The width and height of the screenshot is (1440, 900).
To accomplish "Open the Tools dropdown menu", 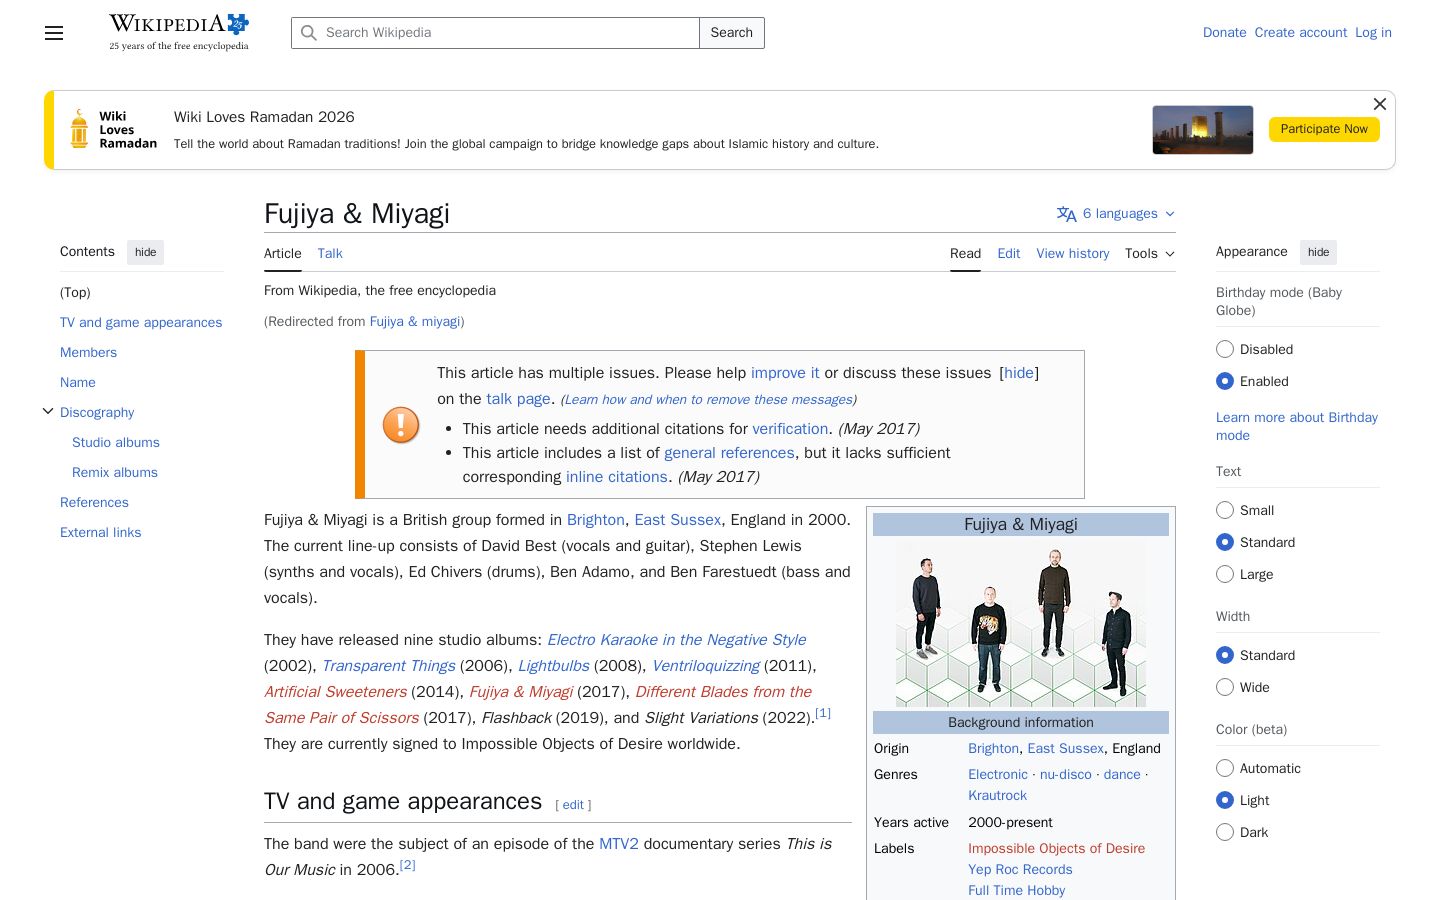I will [1150, 253].
